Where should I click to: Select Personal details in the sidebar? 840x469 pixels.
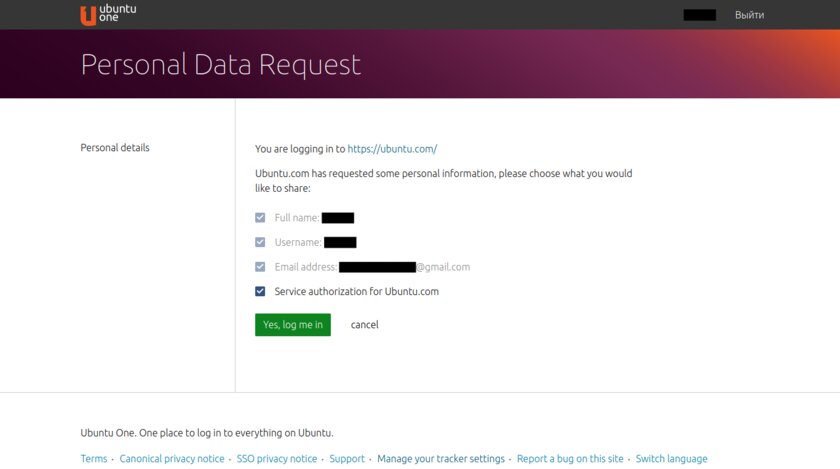[x=115, y=148]
